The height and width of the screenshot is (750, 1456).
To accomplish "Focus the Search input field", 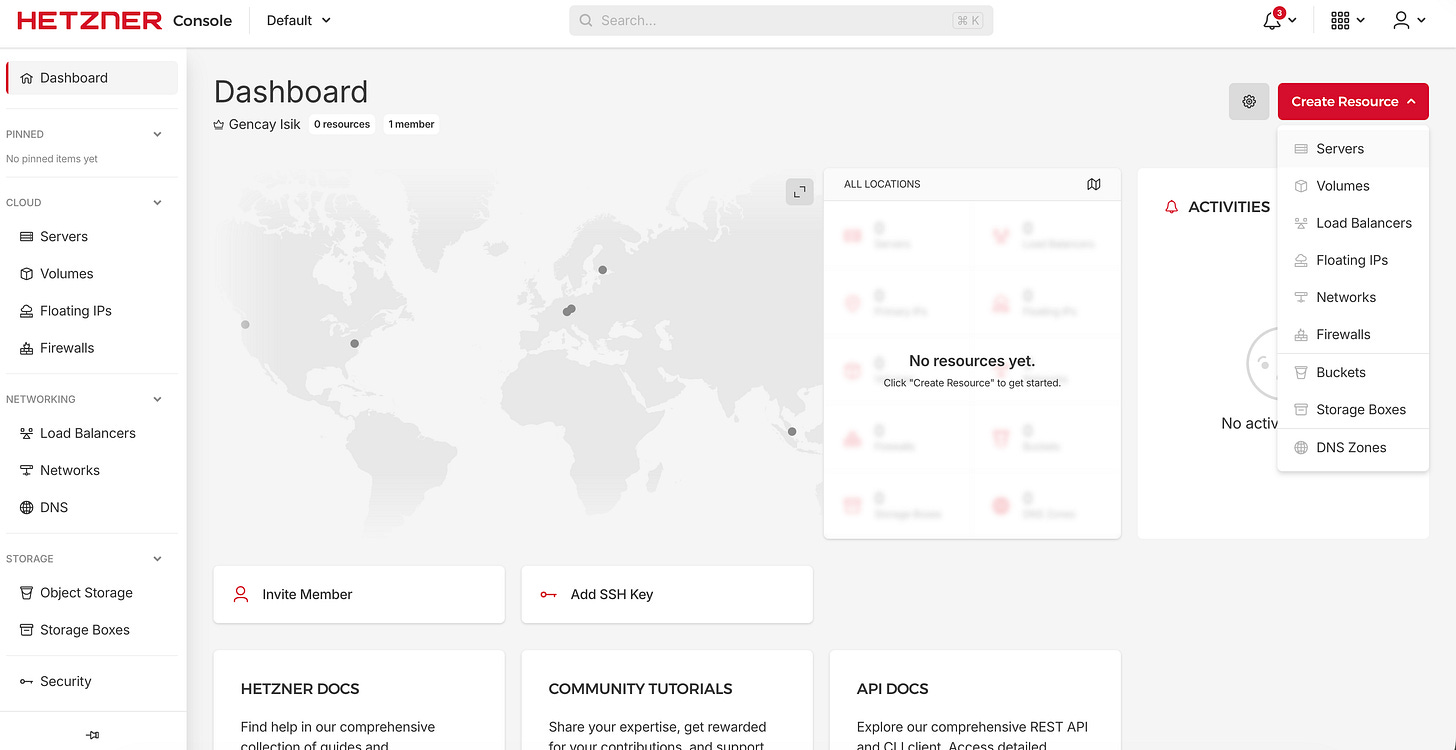I will coord(781,20).
